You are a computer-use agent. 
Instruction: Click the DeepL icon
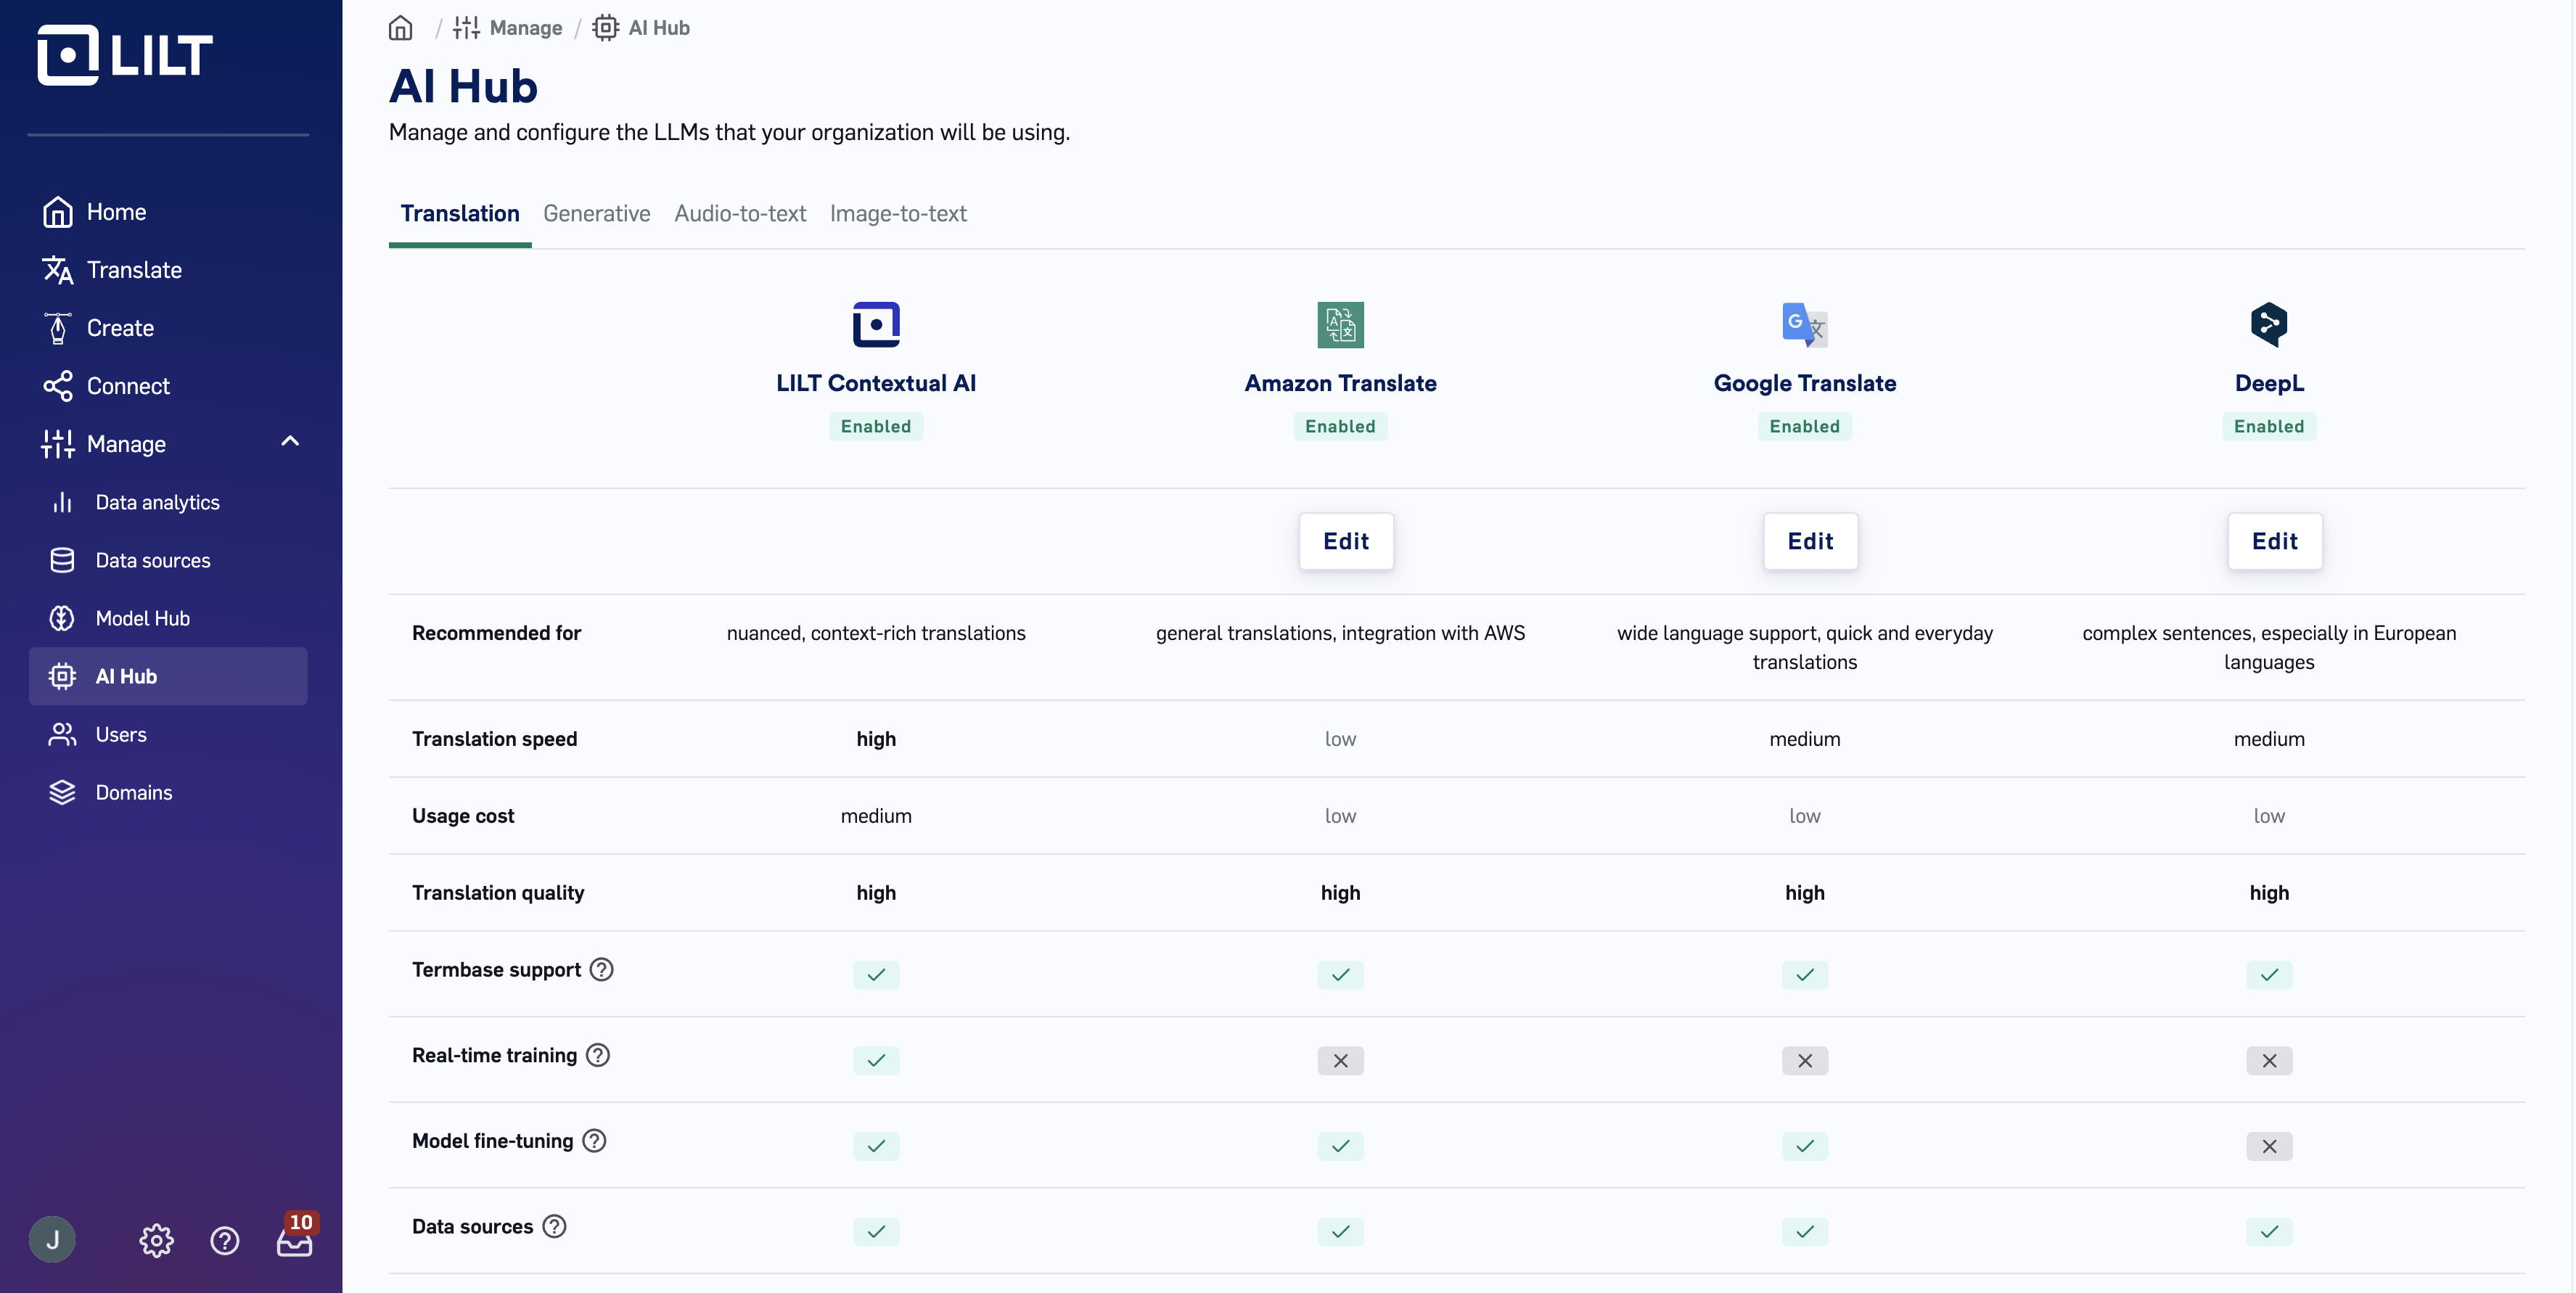[2268, 325]
